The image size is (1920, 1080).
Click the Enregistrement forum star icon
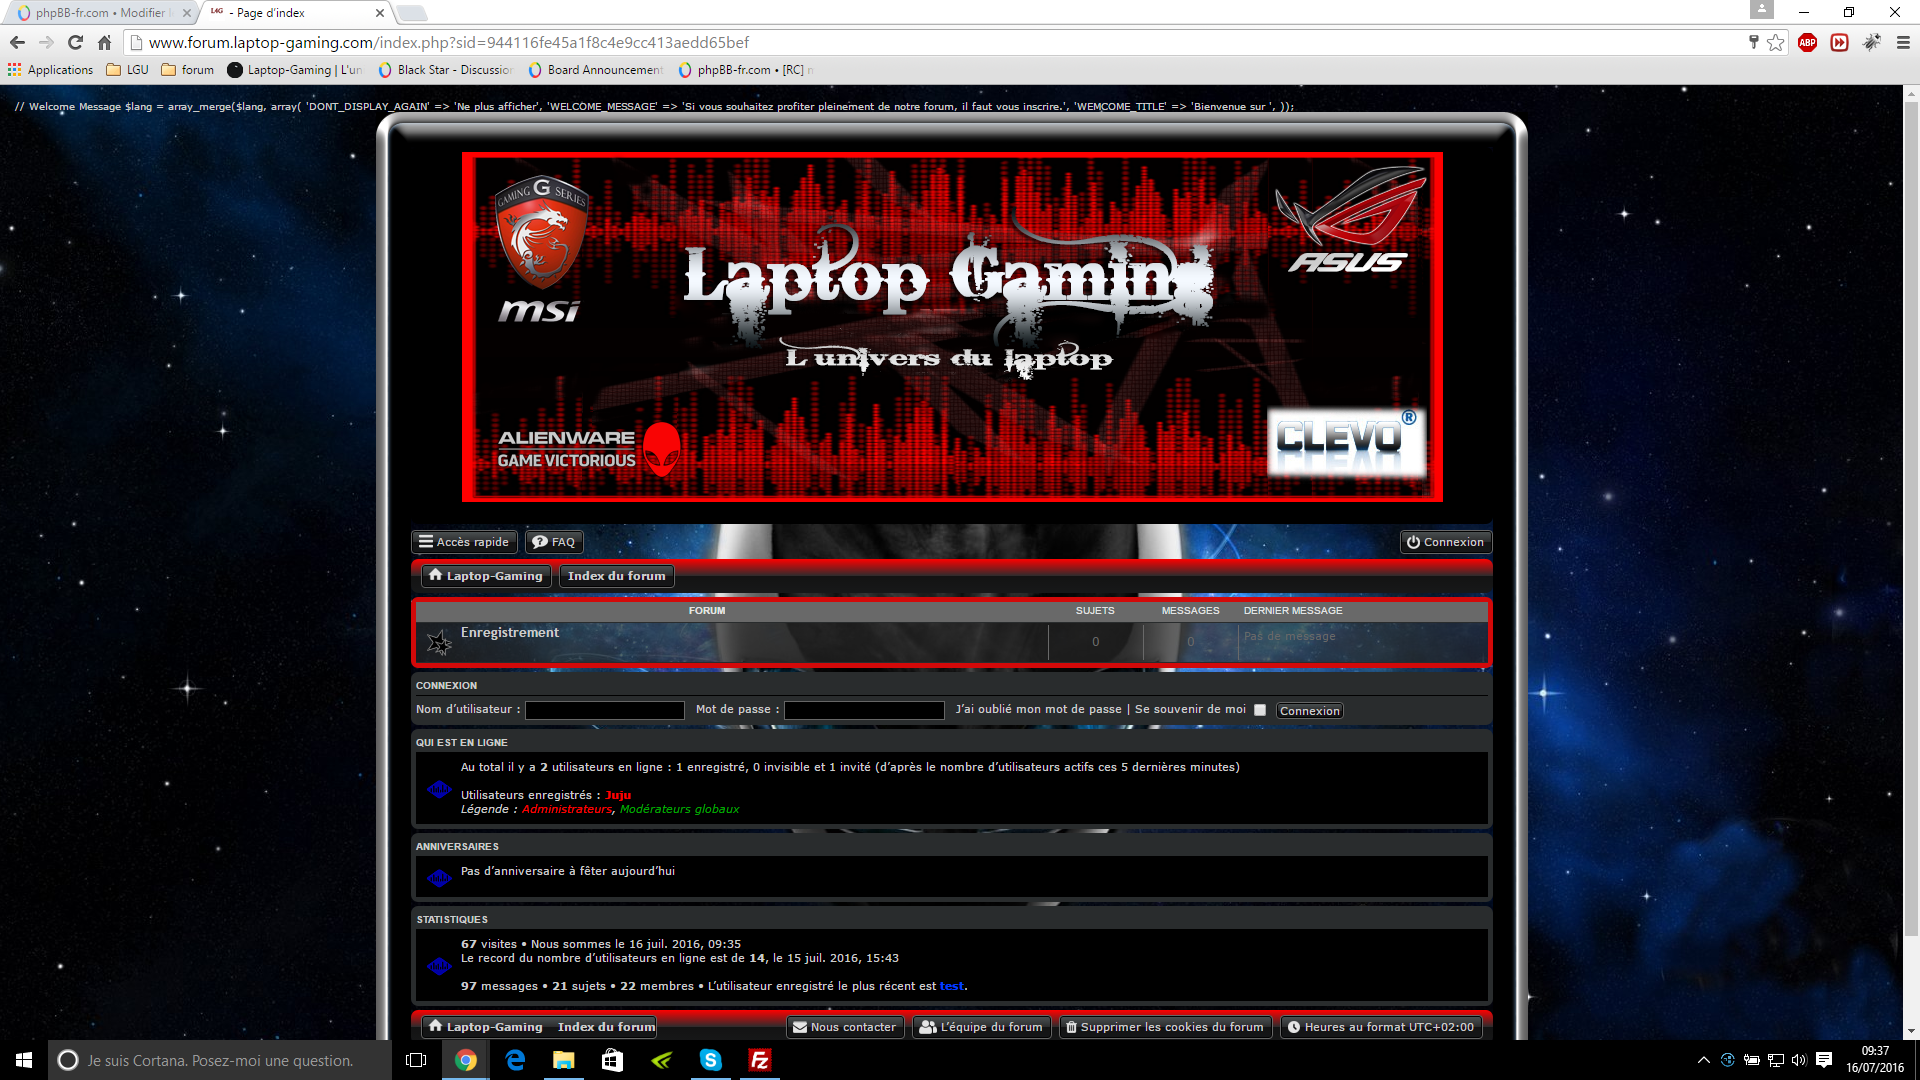[x=439, y=642]
